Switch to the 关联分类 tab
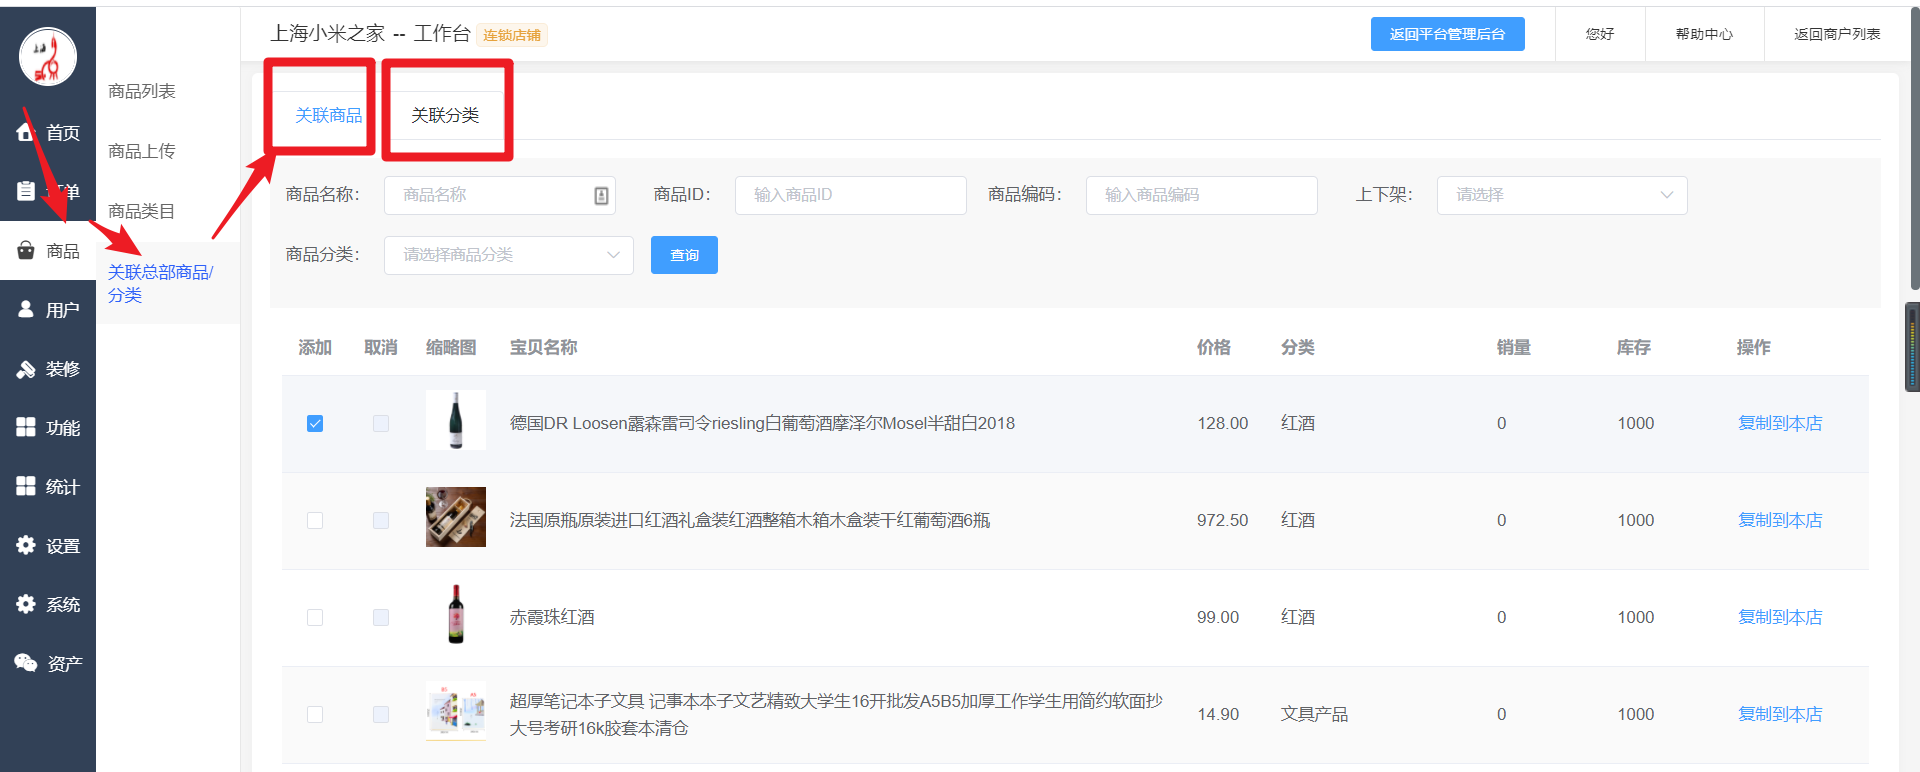This screenshot has height=772, width=1920. coord(445,115)
